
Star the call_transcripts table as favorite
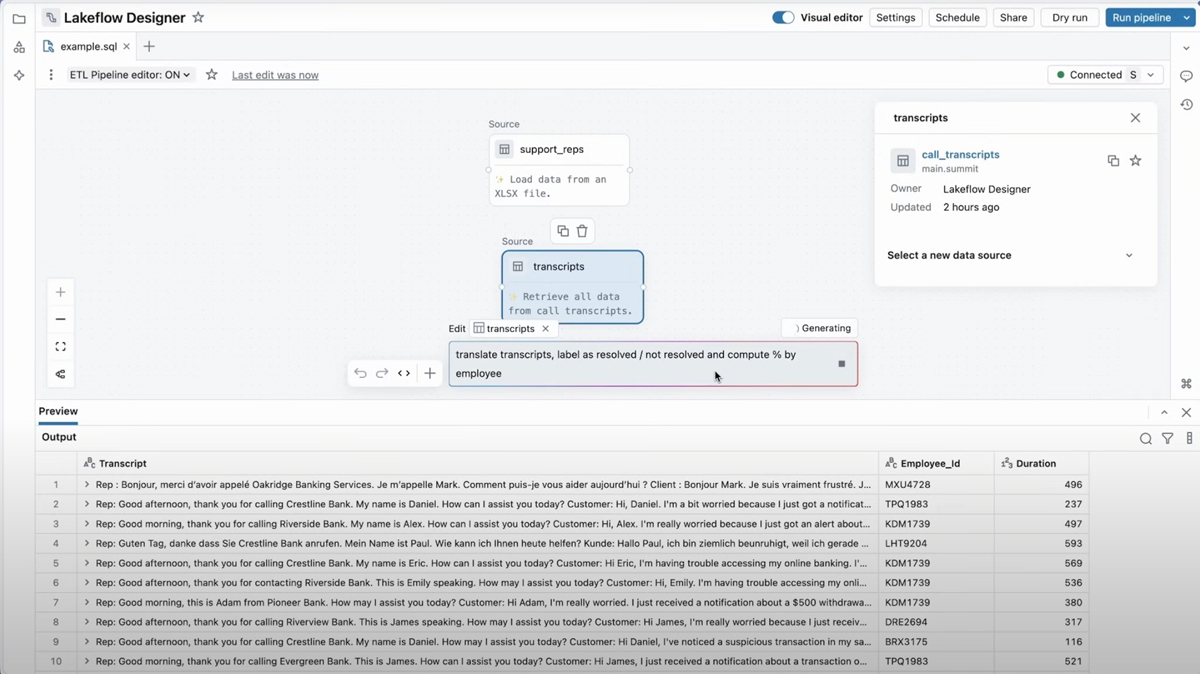pyautogui.click(x=1135, y=161)
